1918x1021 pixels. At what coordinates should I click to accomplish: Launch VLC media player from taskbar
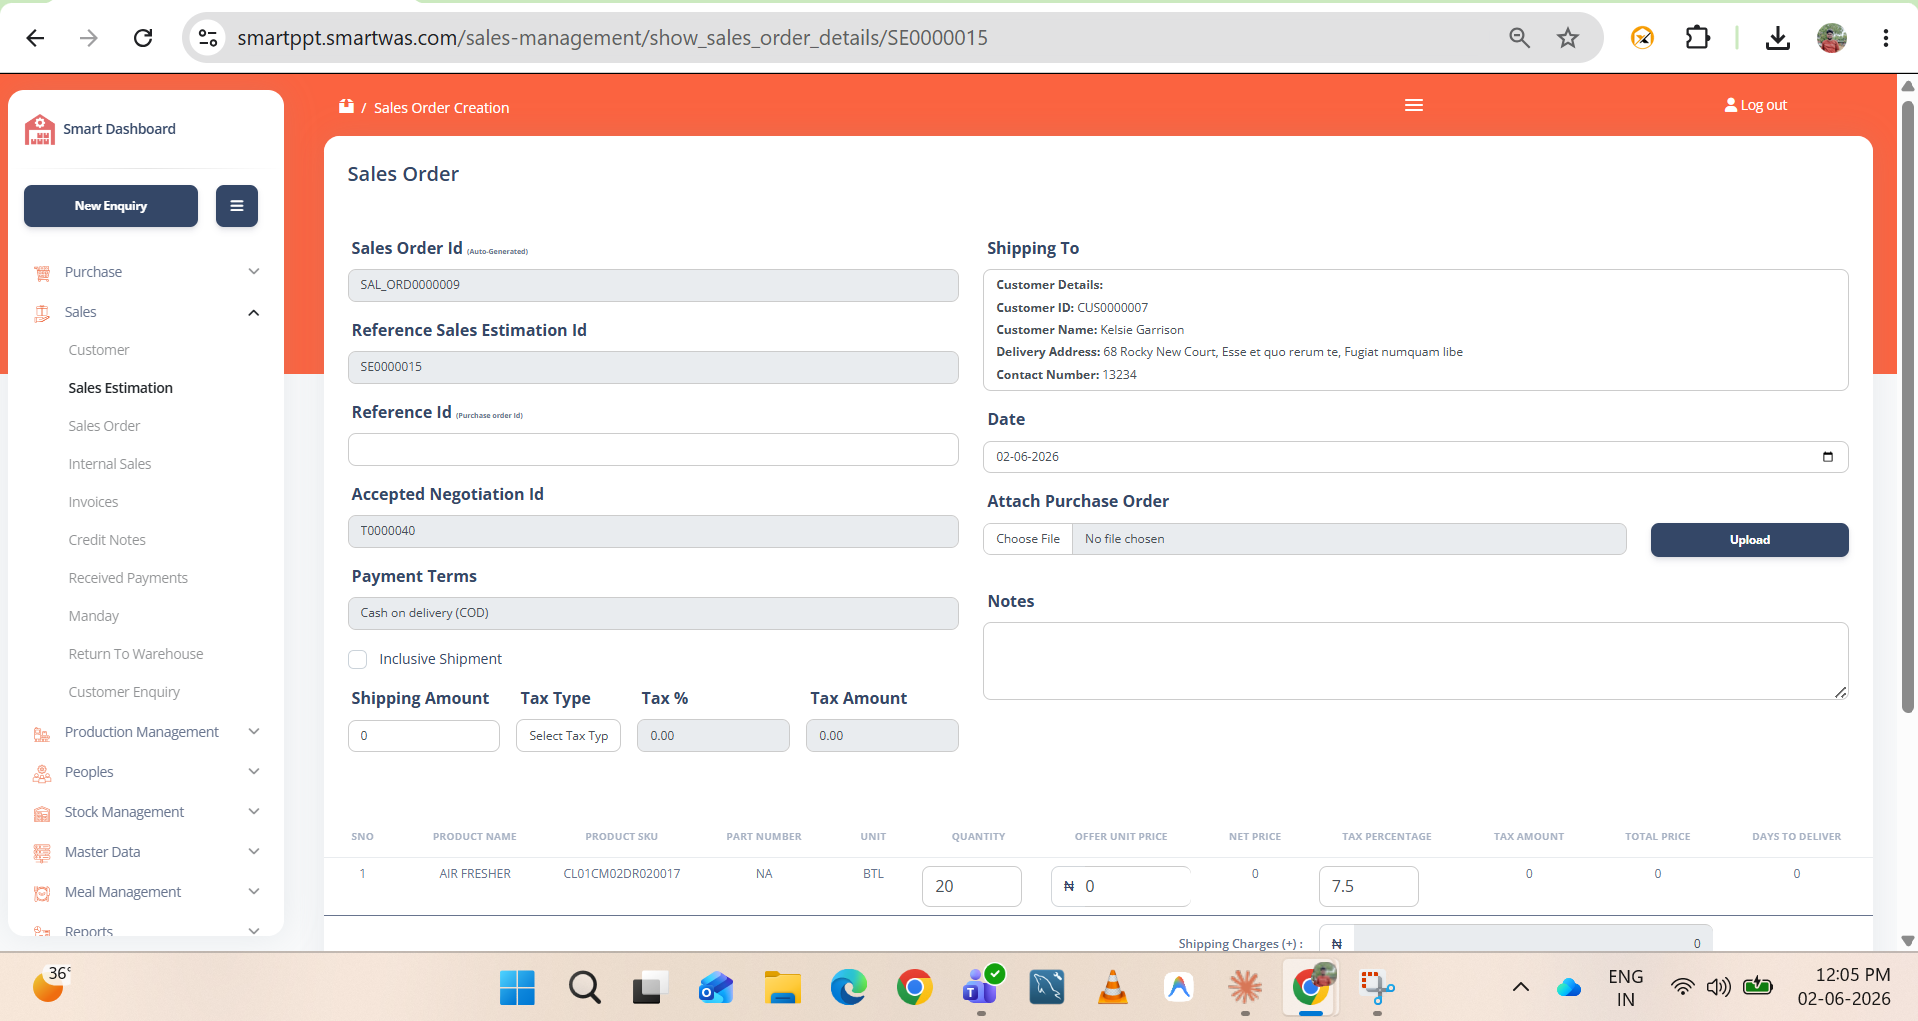point(1112,988)
